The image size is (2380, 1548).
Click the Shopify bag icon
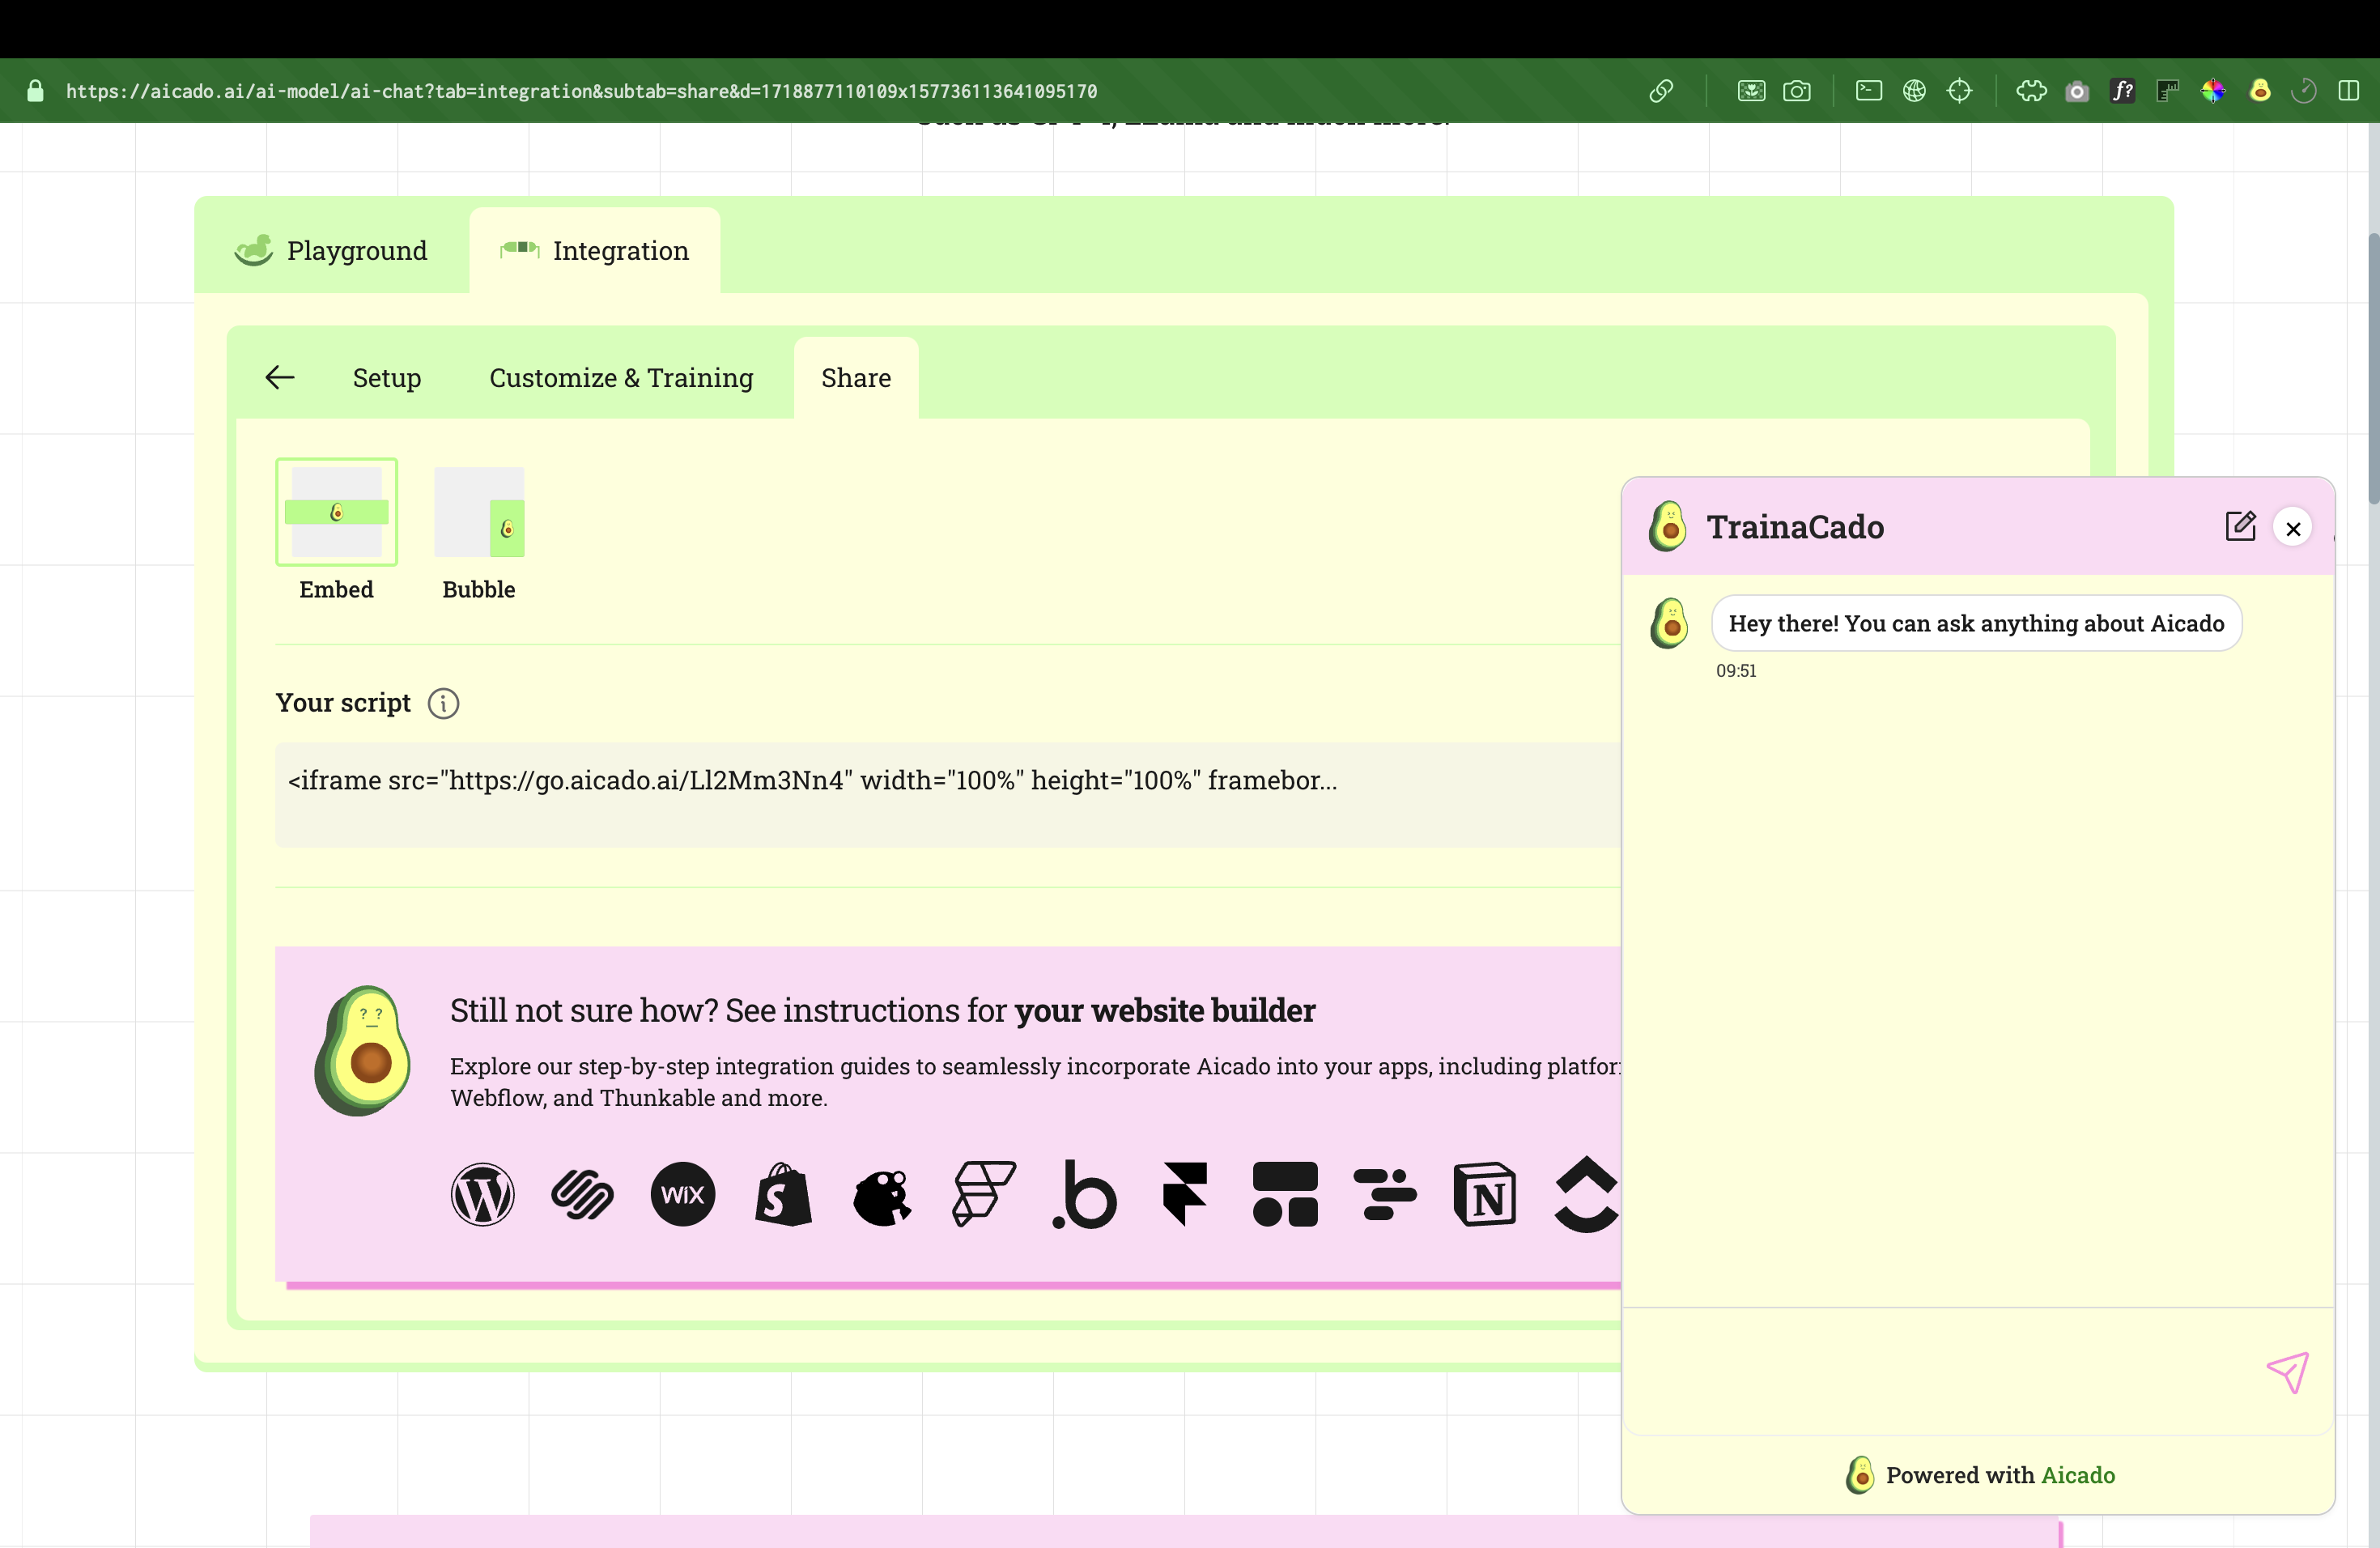783,1194
